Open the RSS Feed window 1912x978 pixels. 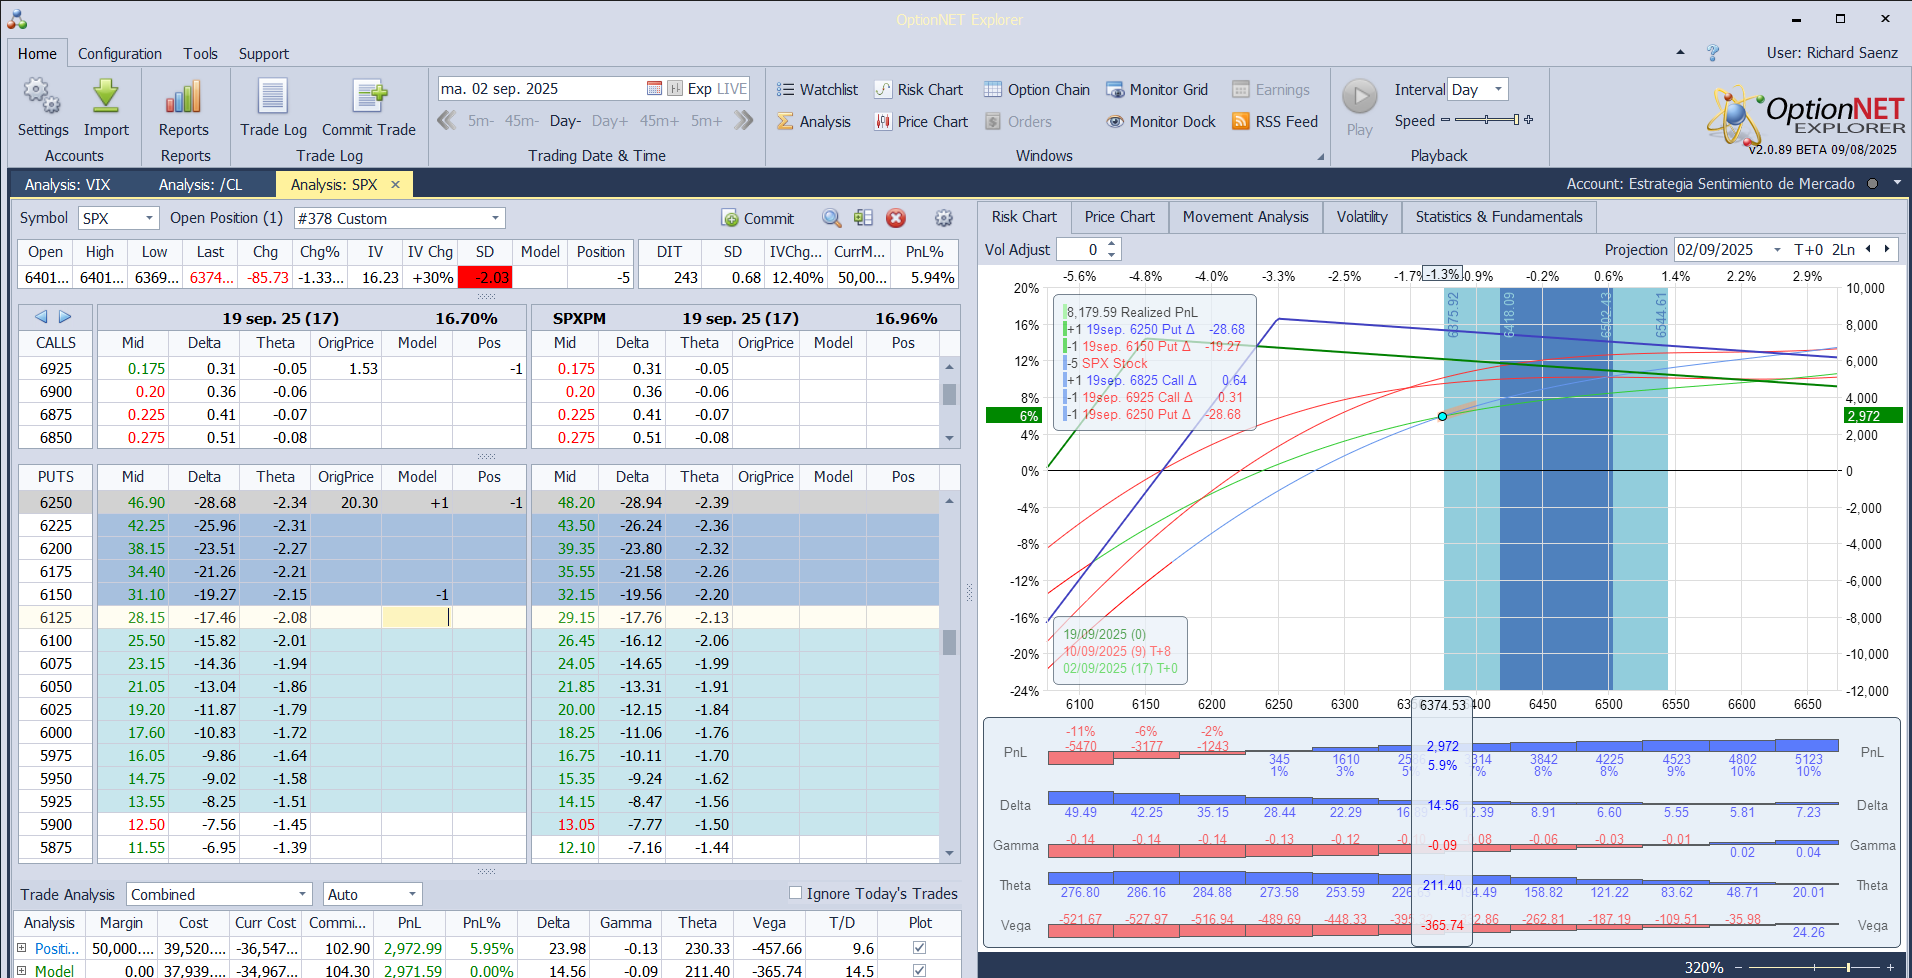1274,122
